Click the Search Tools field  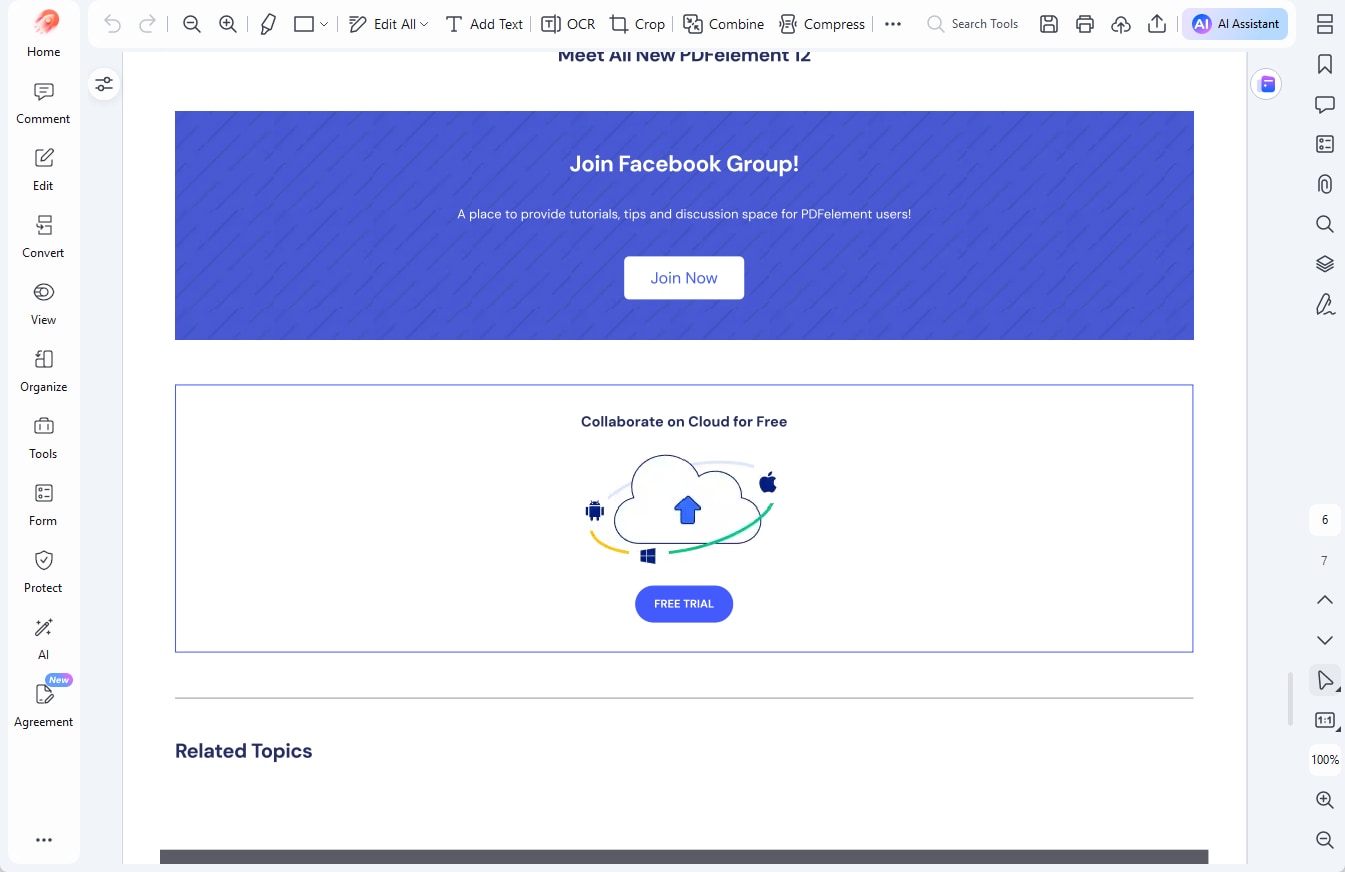[x=973, y=24]
